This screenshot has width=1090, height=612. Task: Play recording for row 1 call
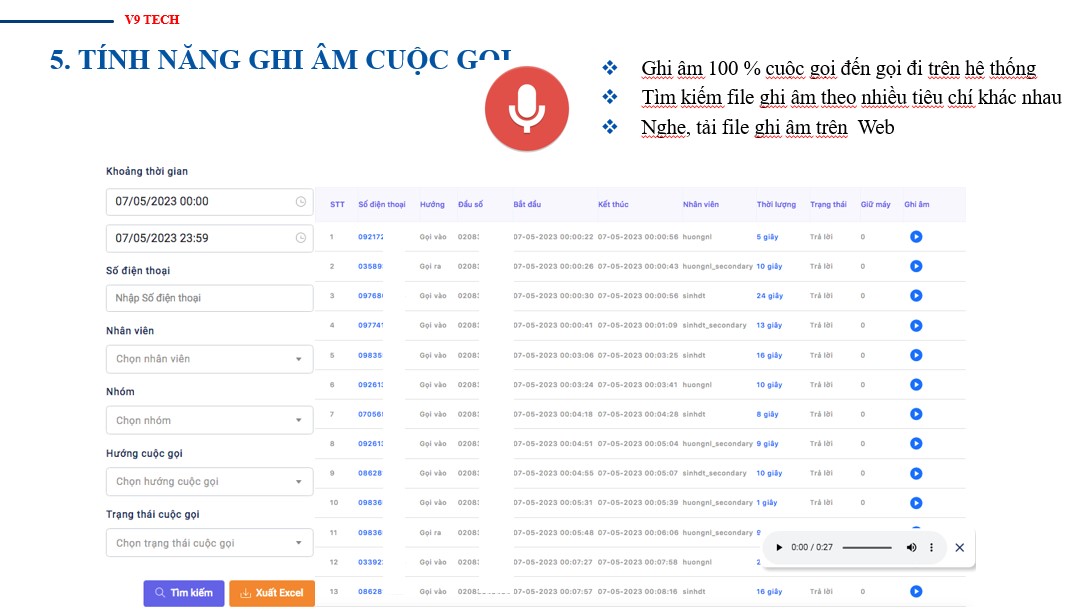point(916,237)
